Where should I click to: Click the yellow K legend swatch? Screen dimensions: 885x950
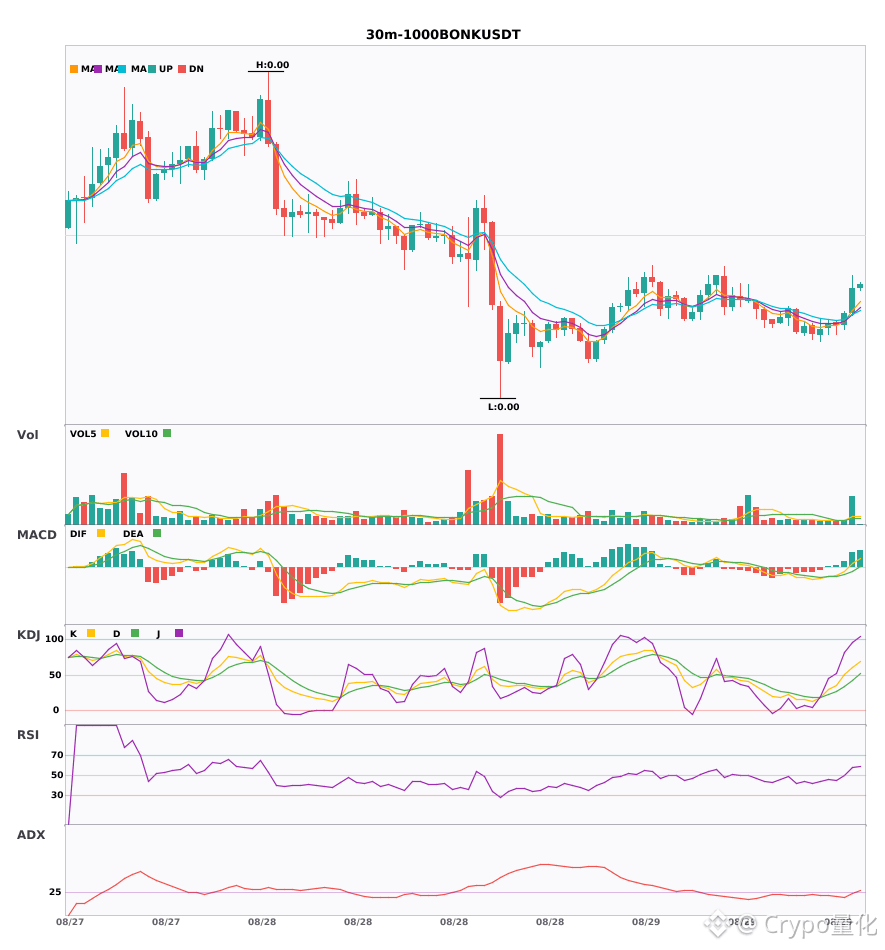pyautogui.click(x=91, y=633)
